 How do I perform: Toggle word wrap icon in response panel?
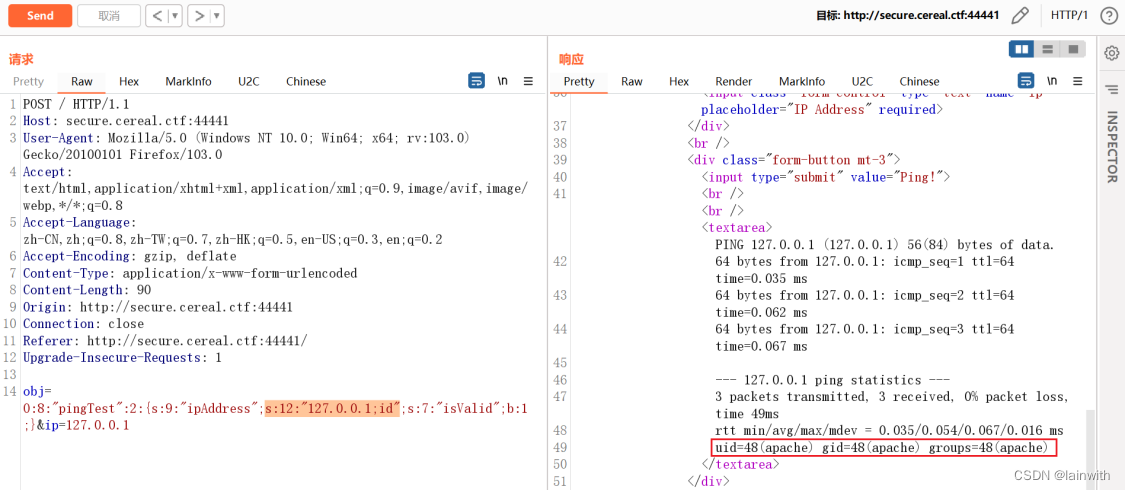[x=1026, y=81]
